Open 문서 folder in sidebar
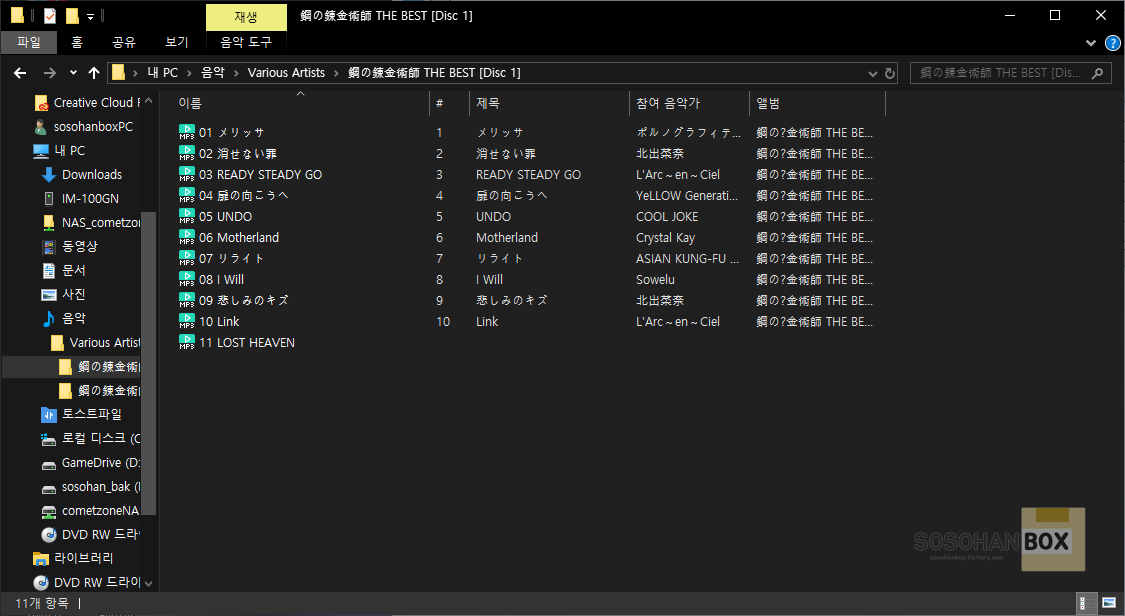Image resolution: width=1125 pixels, height=616 pixels. 73,270
